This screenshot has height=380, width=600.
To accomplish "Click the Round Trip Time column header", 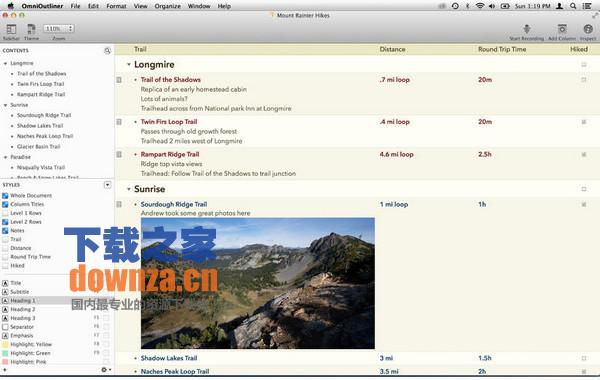I will pyautogui.click(x=502, y=49).
